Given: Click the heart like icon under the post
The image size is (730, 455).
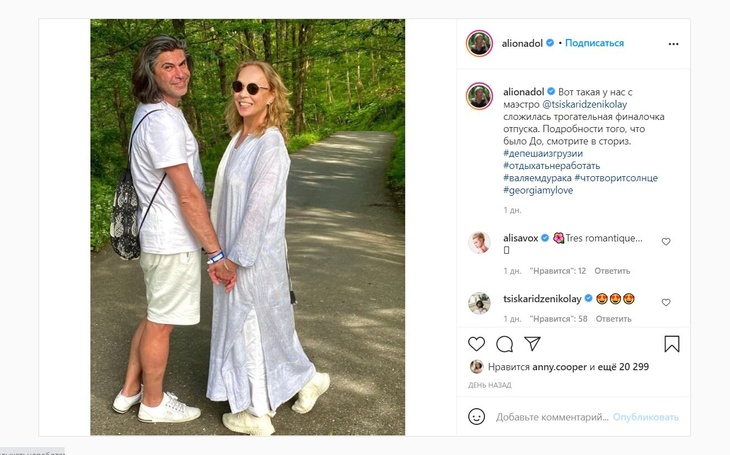Looking at the screenshot, I should 476,344.
